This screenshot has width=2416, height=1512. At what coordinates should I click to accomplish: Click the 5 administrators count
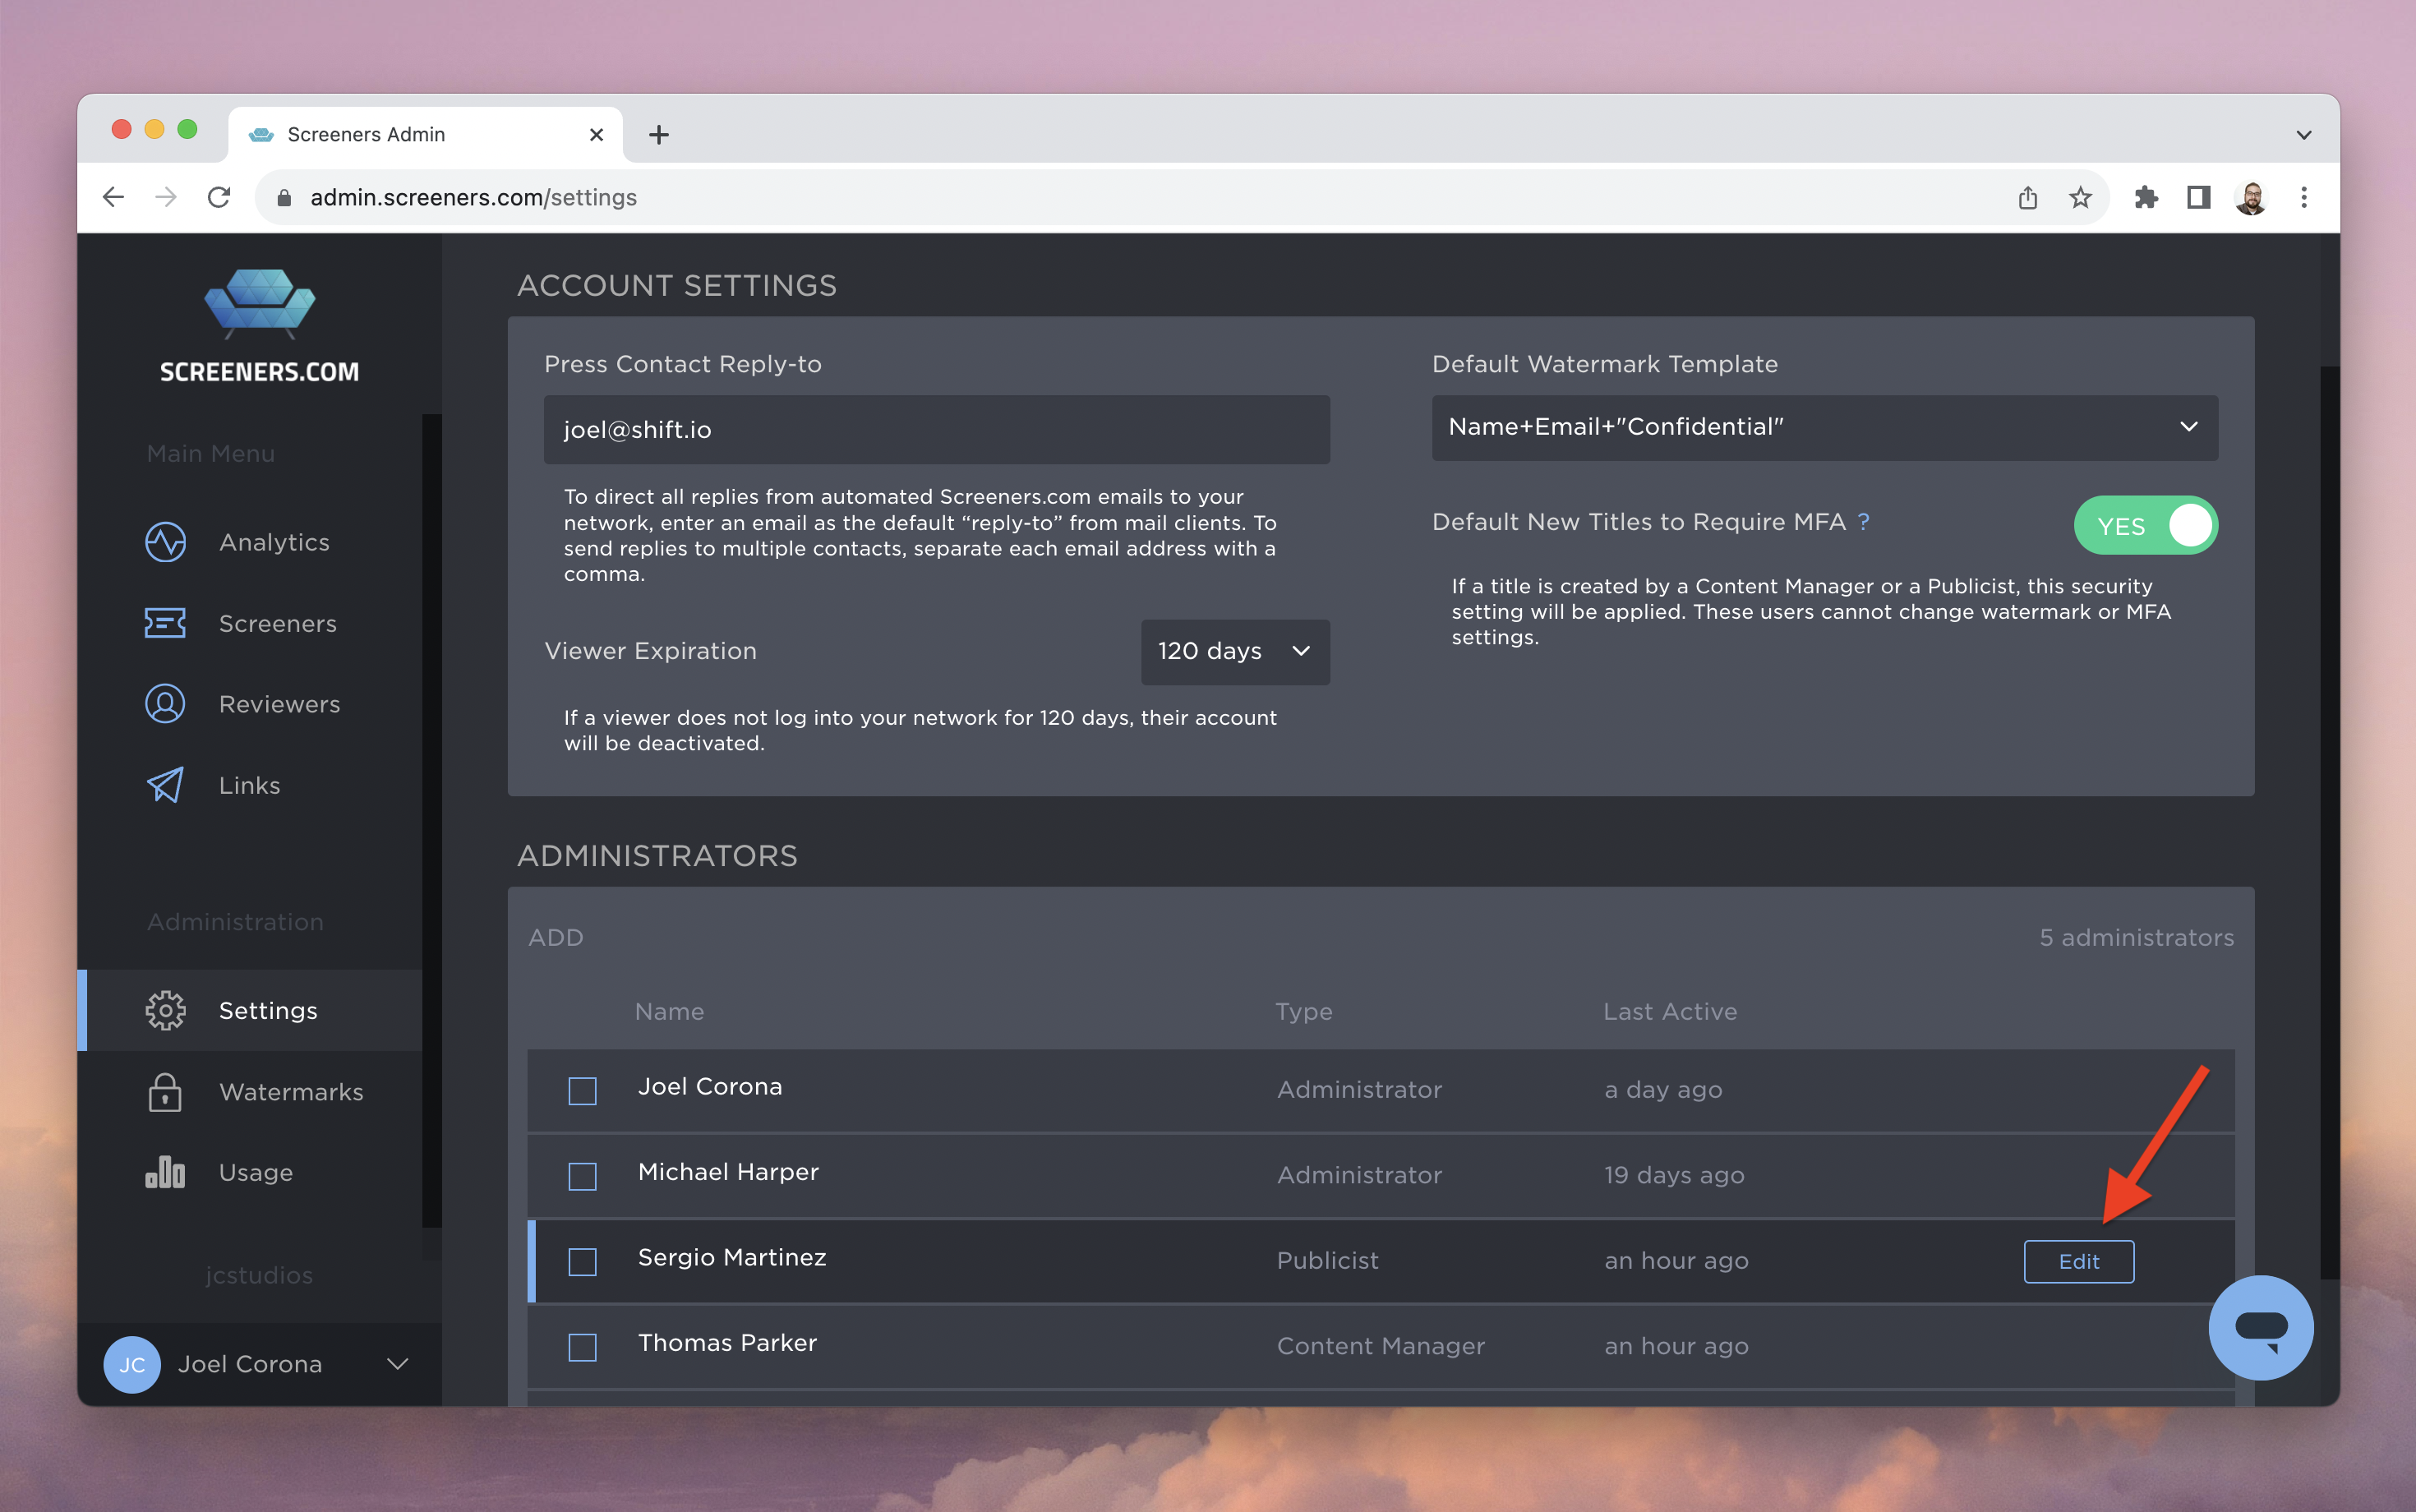point(2136,937)
